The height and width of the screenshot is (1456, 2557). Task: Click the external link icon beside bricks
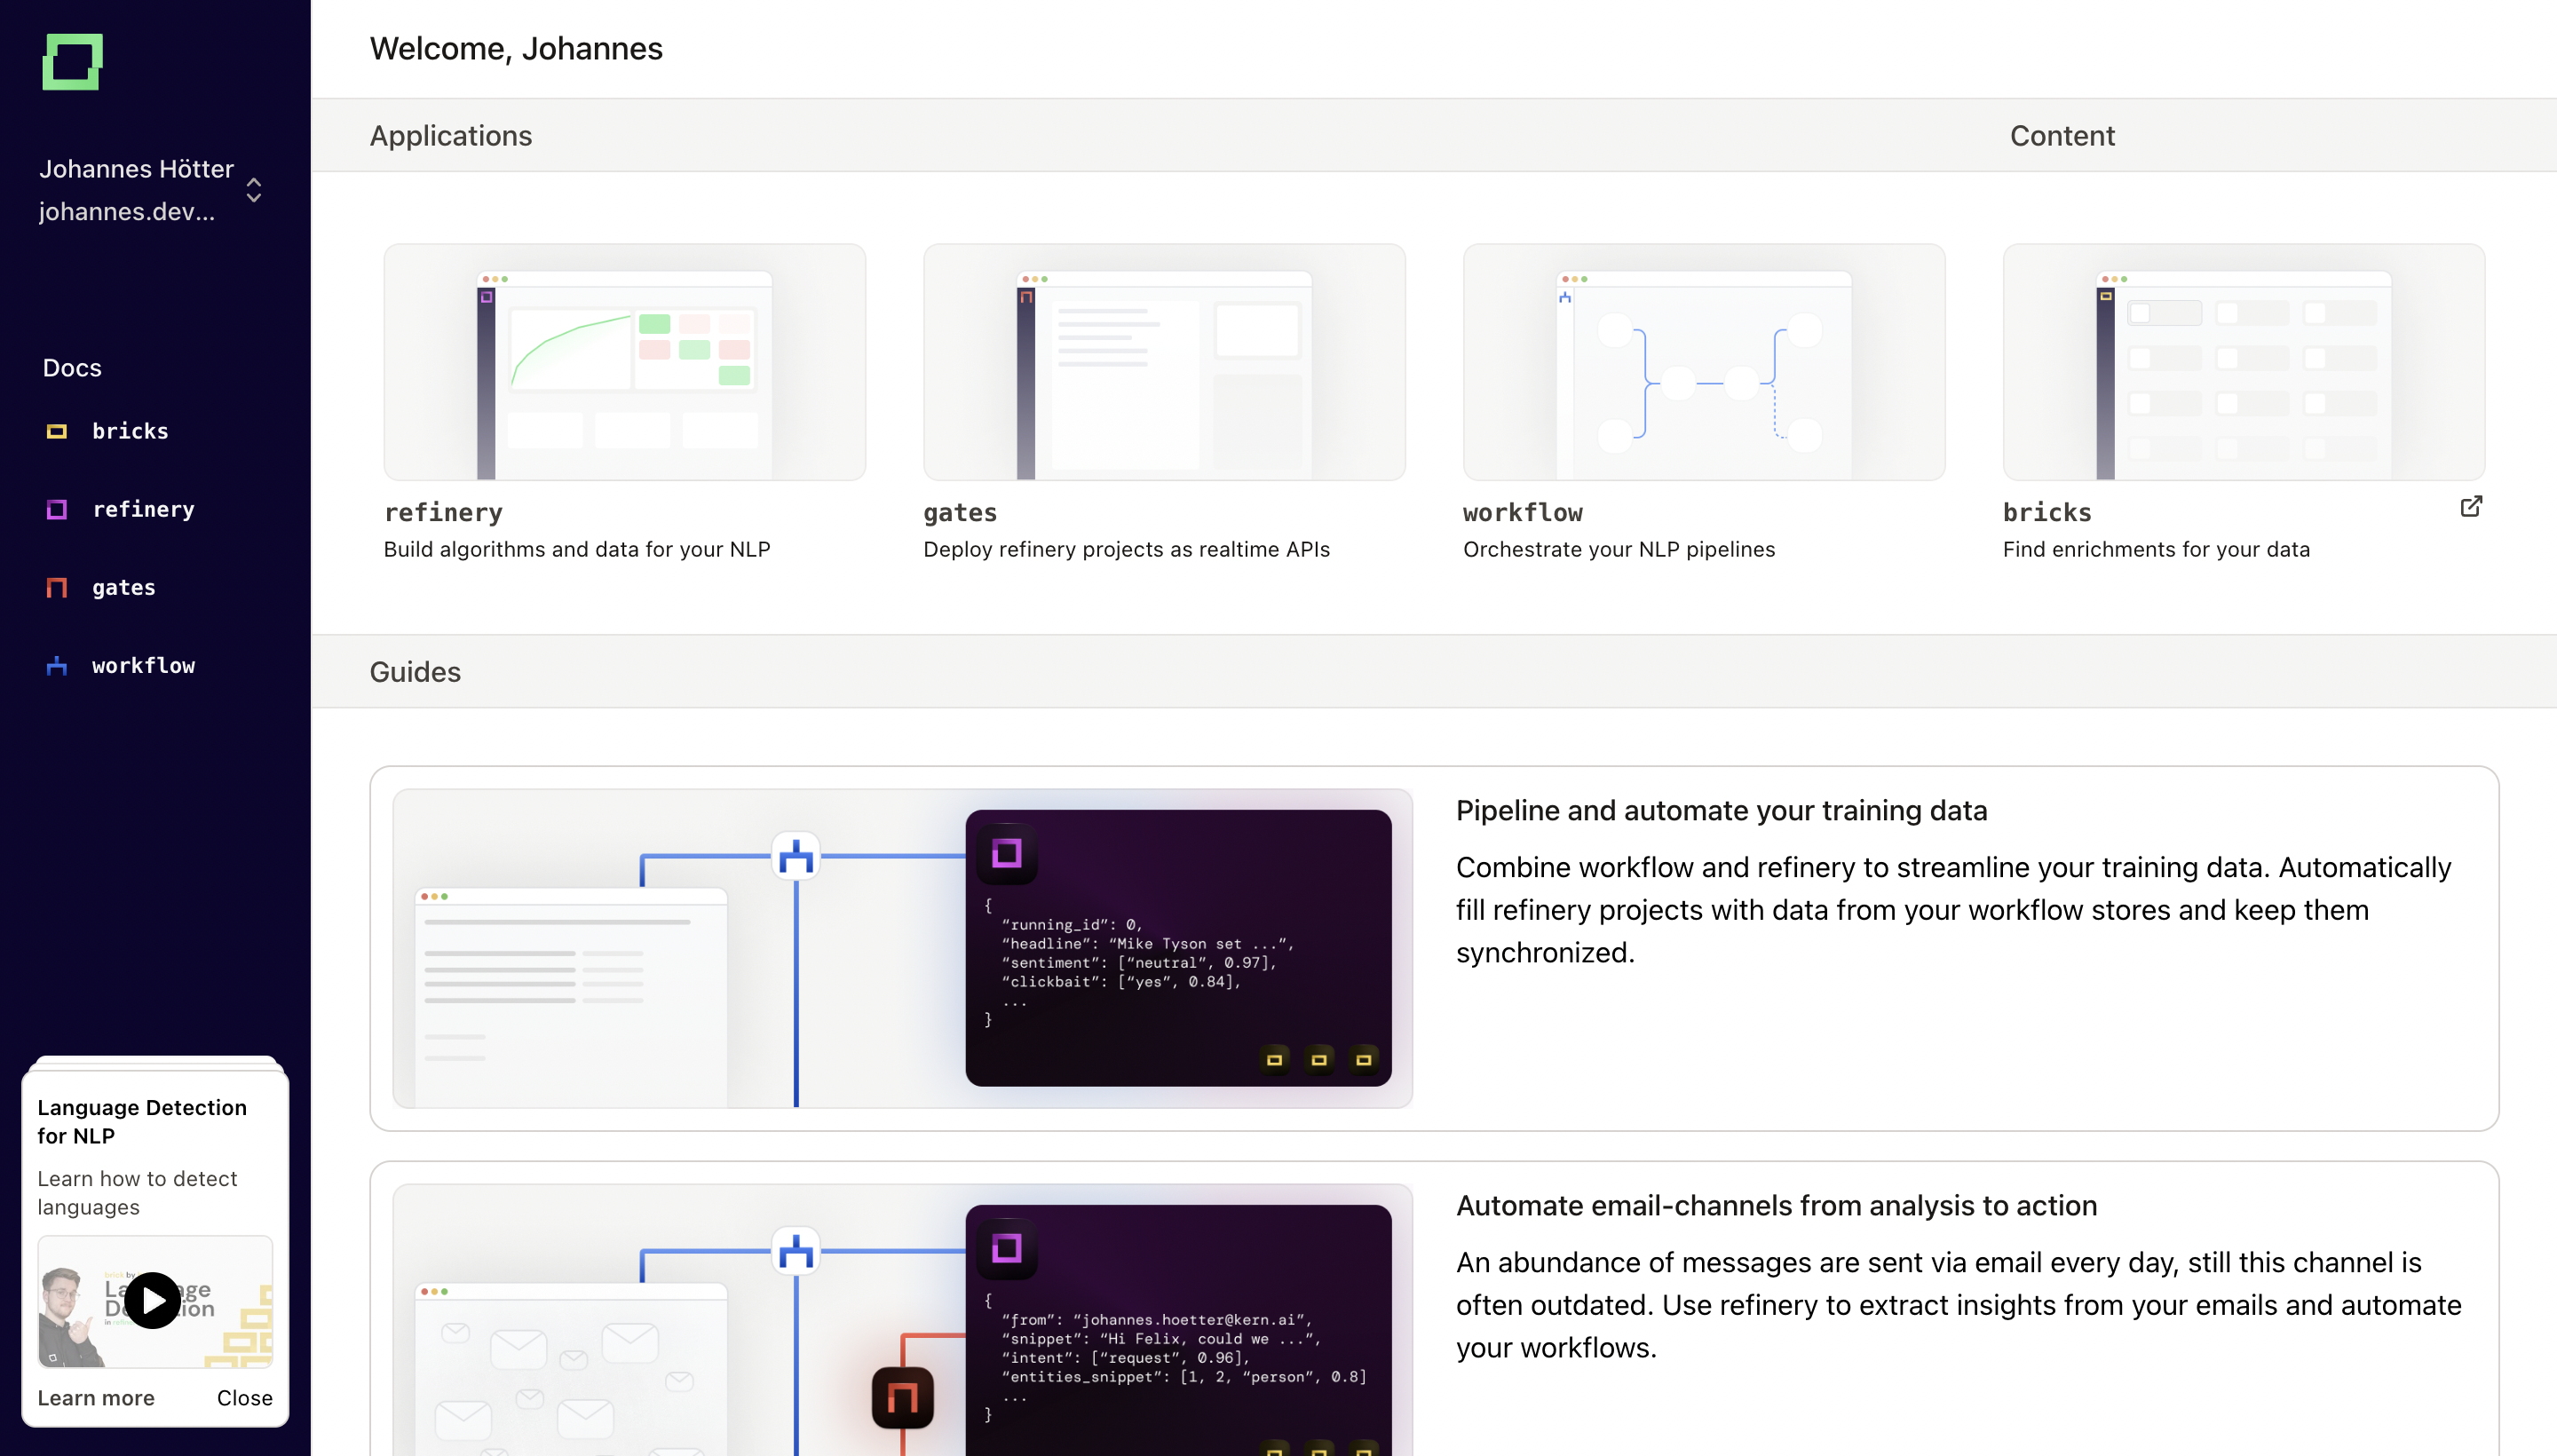(2471, 507)
